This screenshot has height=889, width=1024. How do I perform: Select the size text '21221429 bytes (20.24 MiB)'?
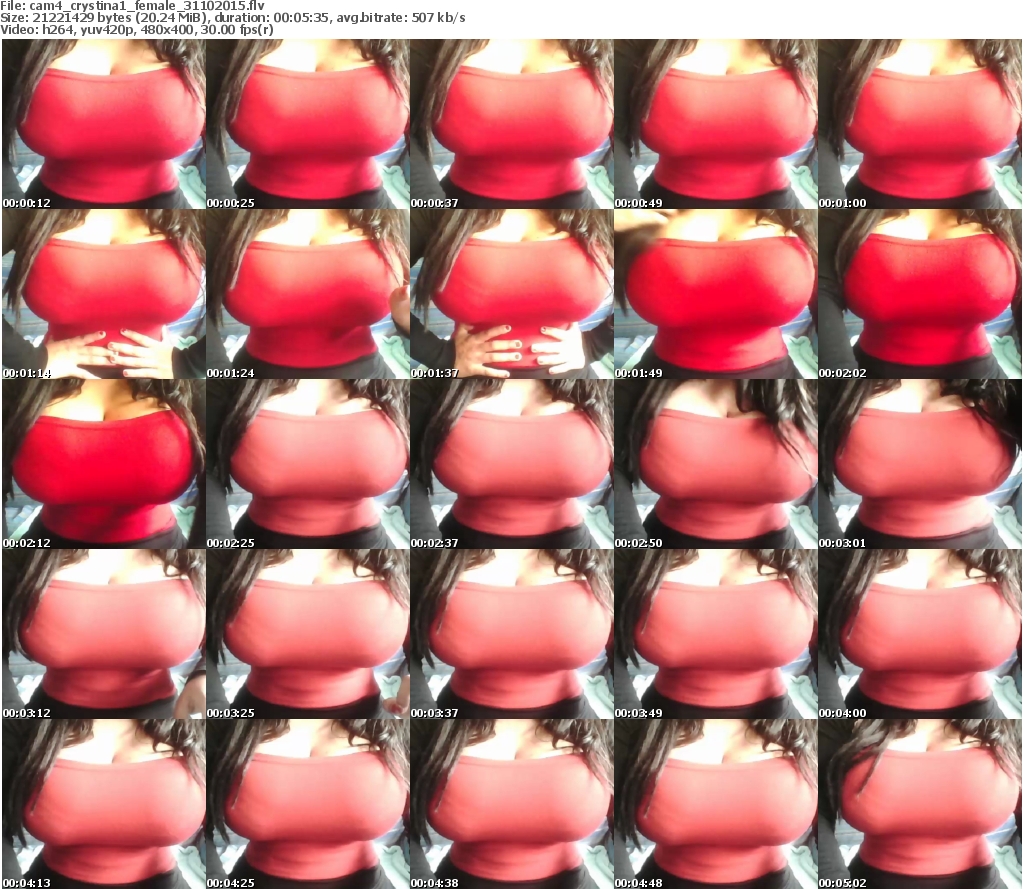[x=115, y=18]
